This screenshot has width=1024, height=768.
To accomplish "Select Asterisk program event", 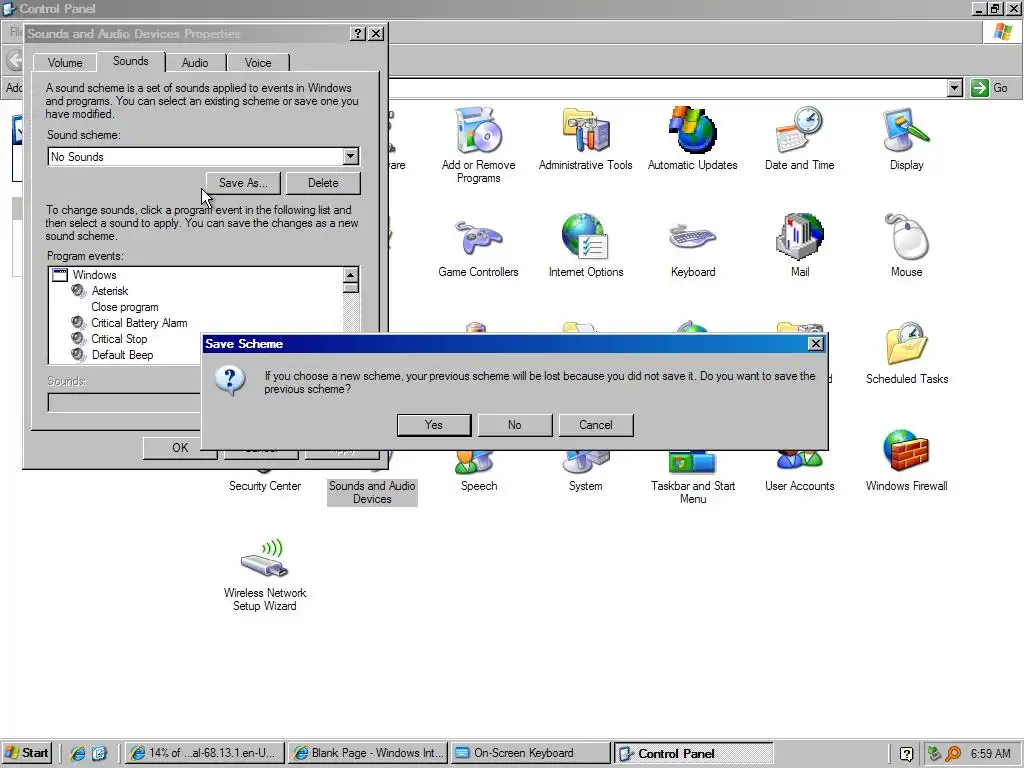I will [x=110, y=291].
